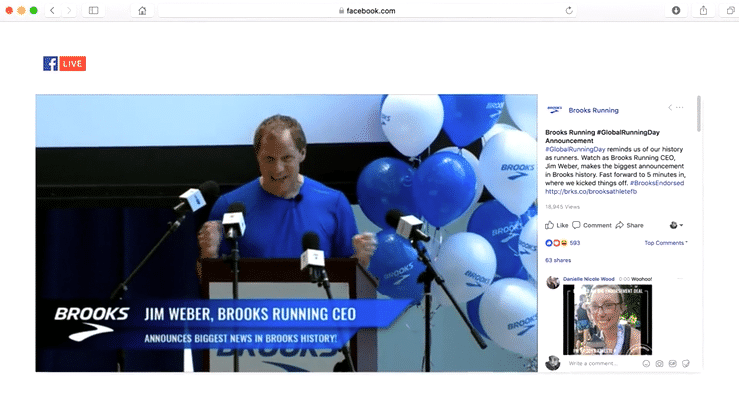Screen dimensions: 739x415
Task: Like the Brooks Running post
Action: pos(557,225)
